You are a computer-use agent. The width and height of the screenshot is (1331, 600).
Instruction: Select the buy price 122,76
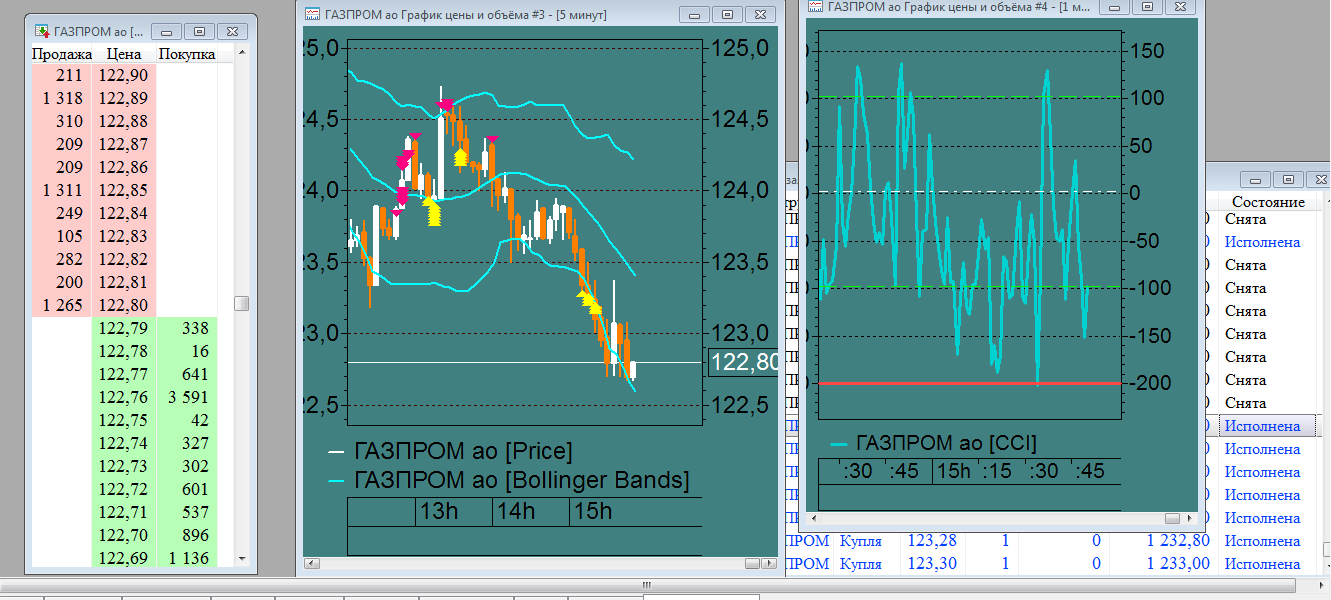click(x=124, y=397)
